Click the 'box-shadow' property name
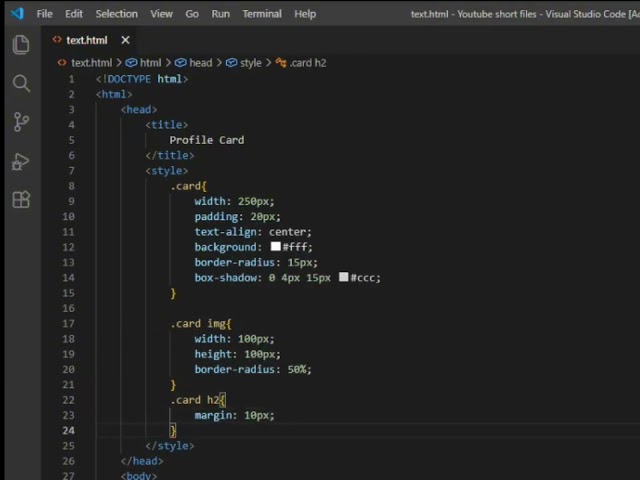Screen dimensions: 640x480 coord(225,278)
